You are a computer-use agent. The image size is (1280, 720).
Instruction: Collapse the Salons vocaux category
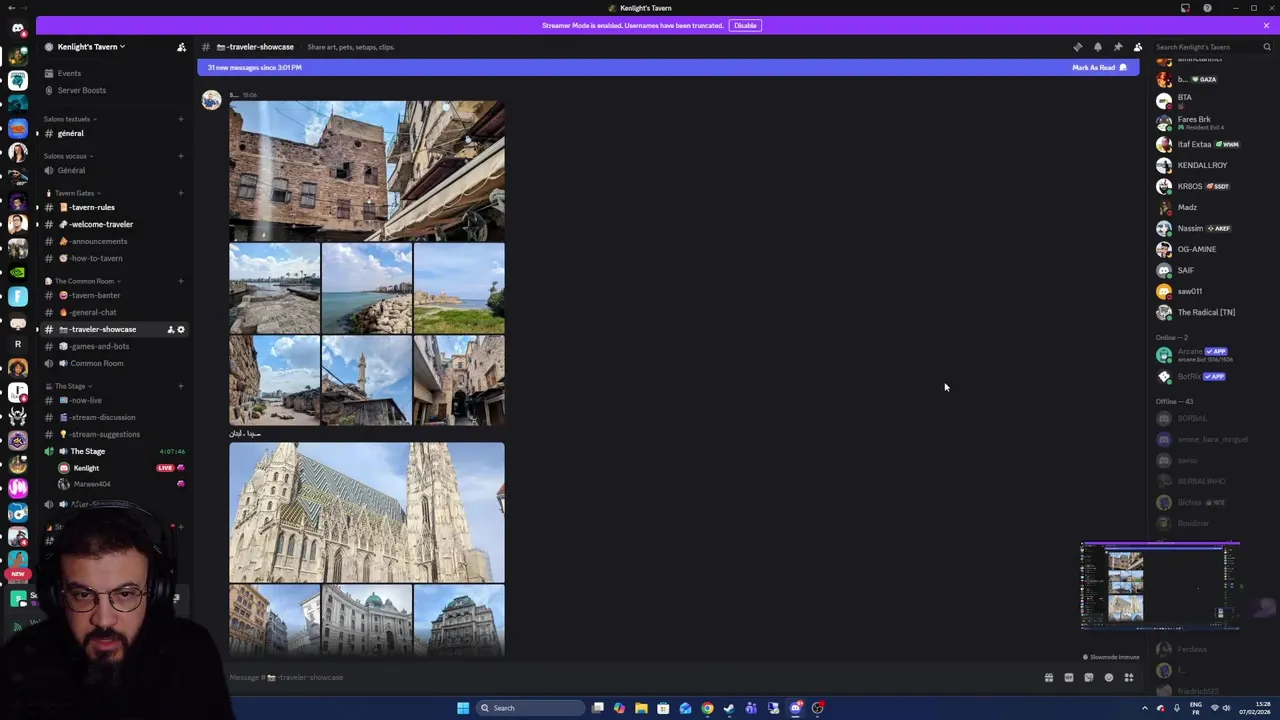[68, 156]
